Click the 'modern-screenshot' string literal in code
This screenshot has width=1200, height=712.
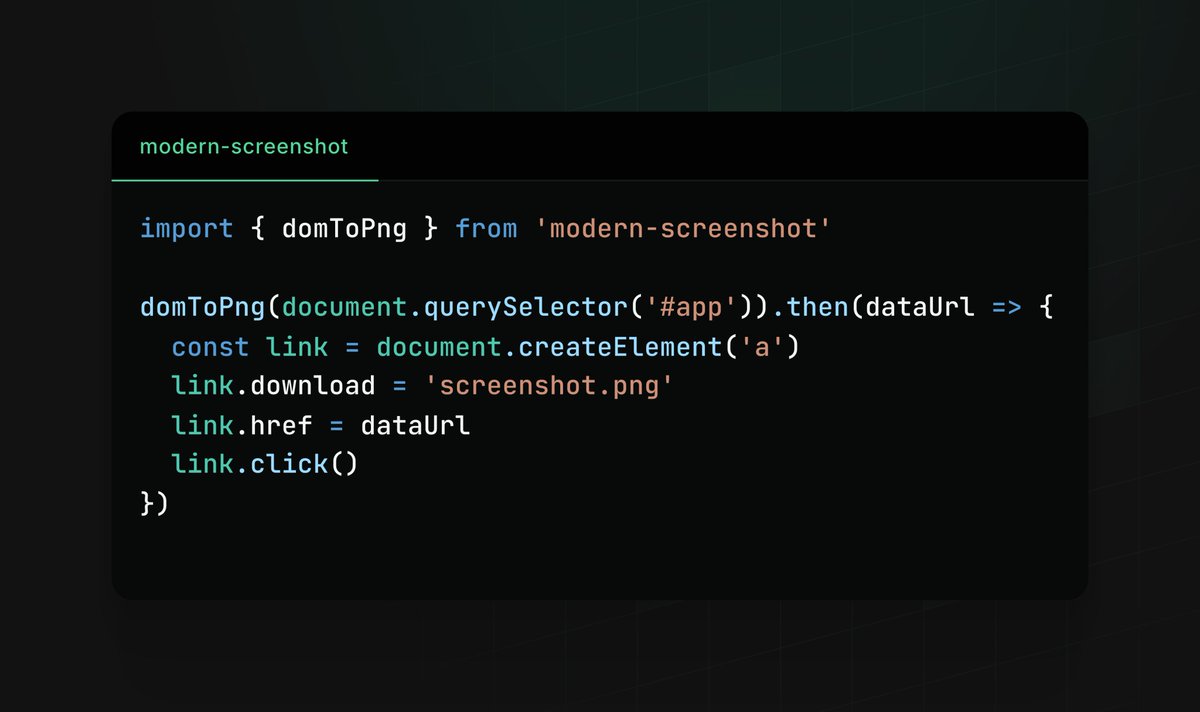684,229
